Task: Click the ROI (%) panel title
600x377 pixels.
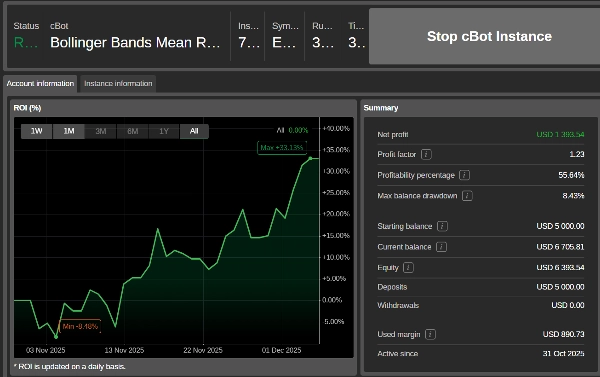Action: 27,108
